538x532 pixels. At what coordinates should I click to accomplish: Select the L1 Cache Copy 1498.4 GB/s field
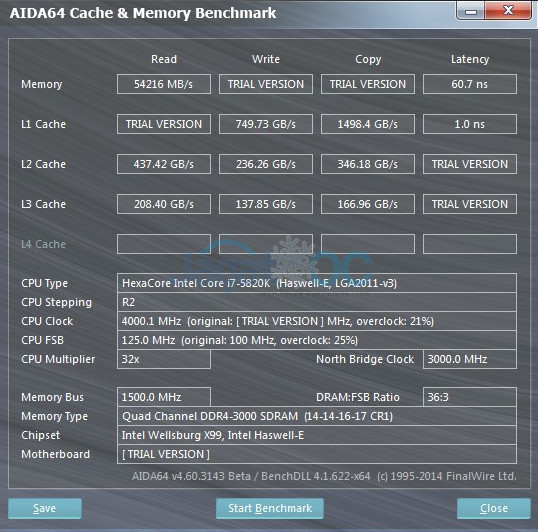pyautogui.click(x=368, y=124)
